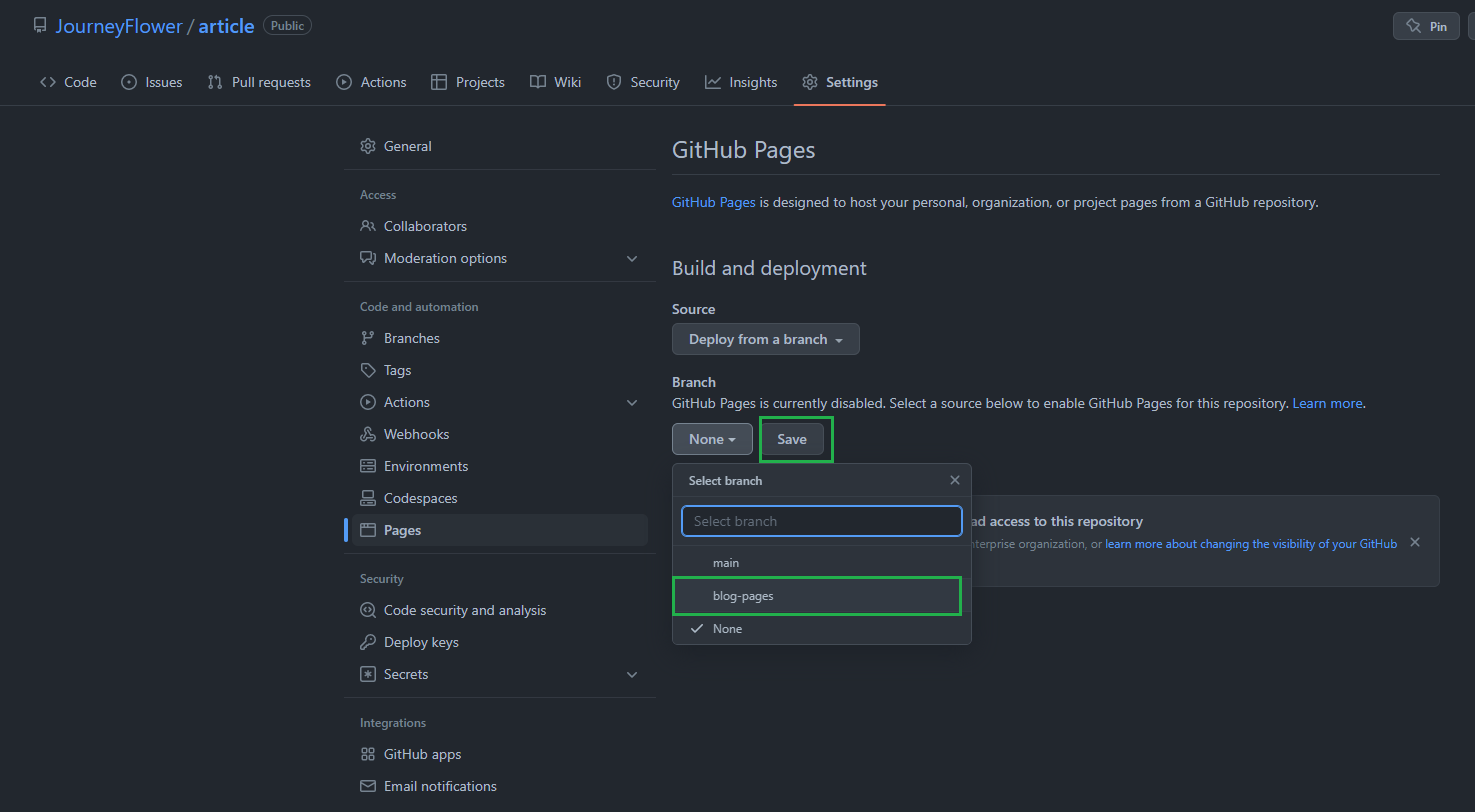1475x812 pixels.
Task: Open the Projects tab
Action: (468, 82)
